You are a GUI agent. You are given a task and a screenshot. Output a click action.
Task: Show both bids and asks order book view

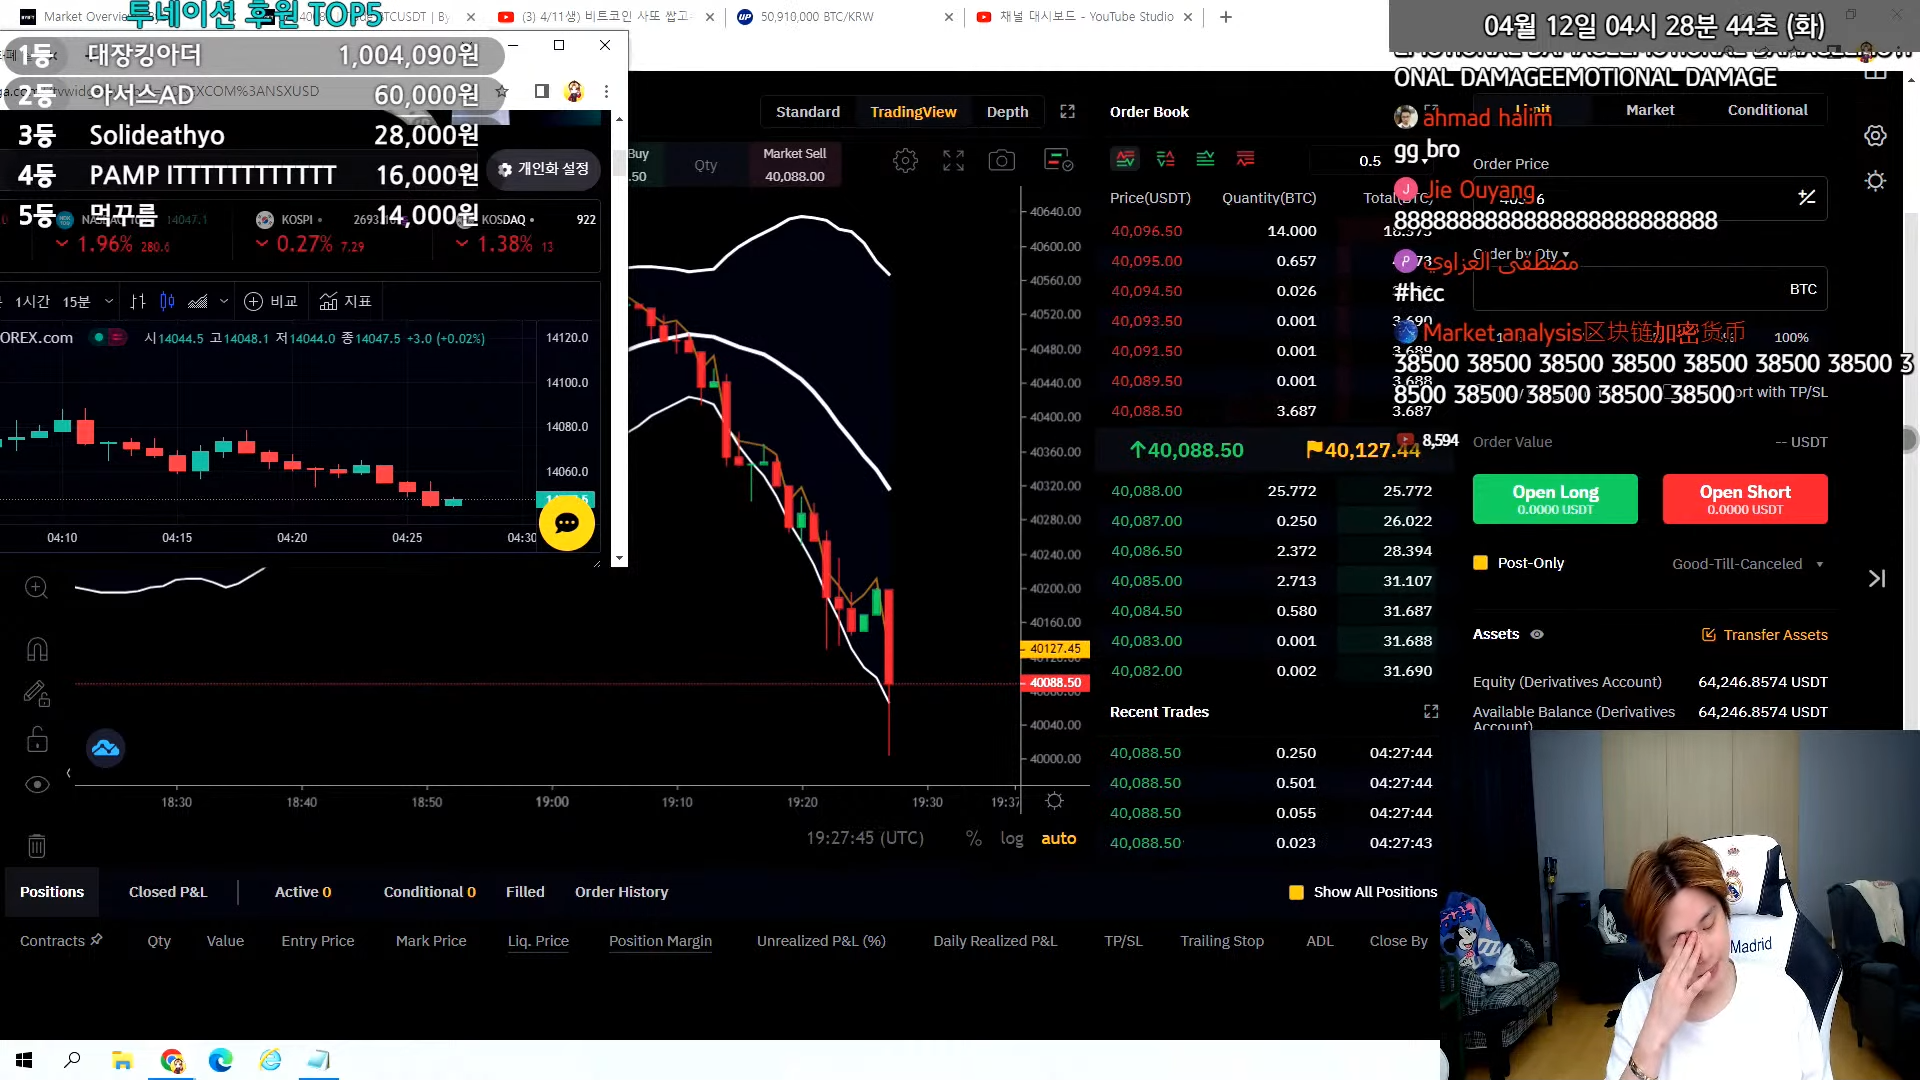[1126, 159]
